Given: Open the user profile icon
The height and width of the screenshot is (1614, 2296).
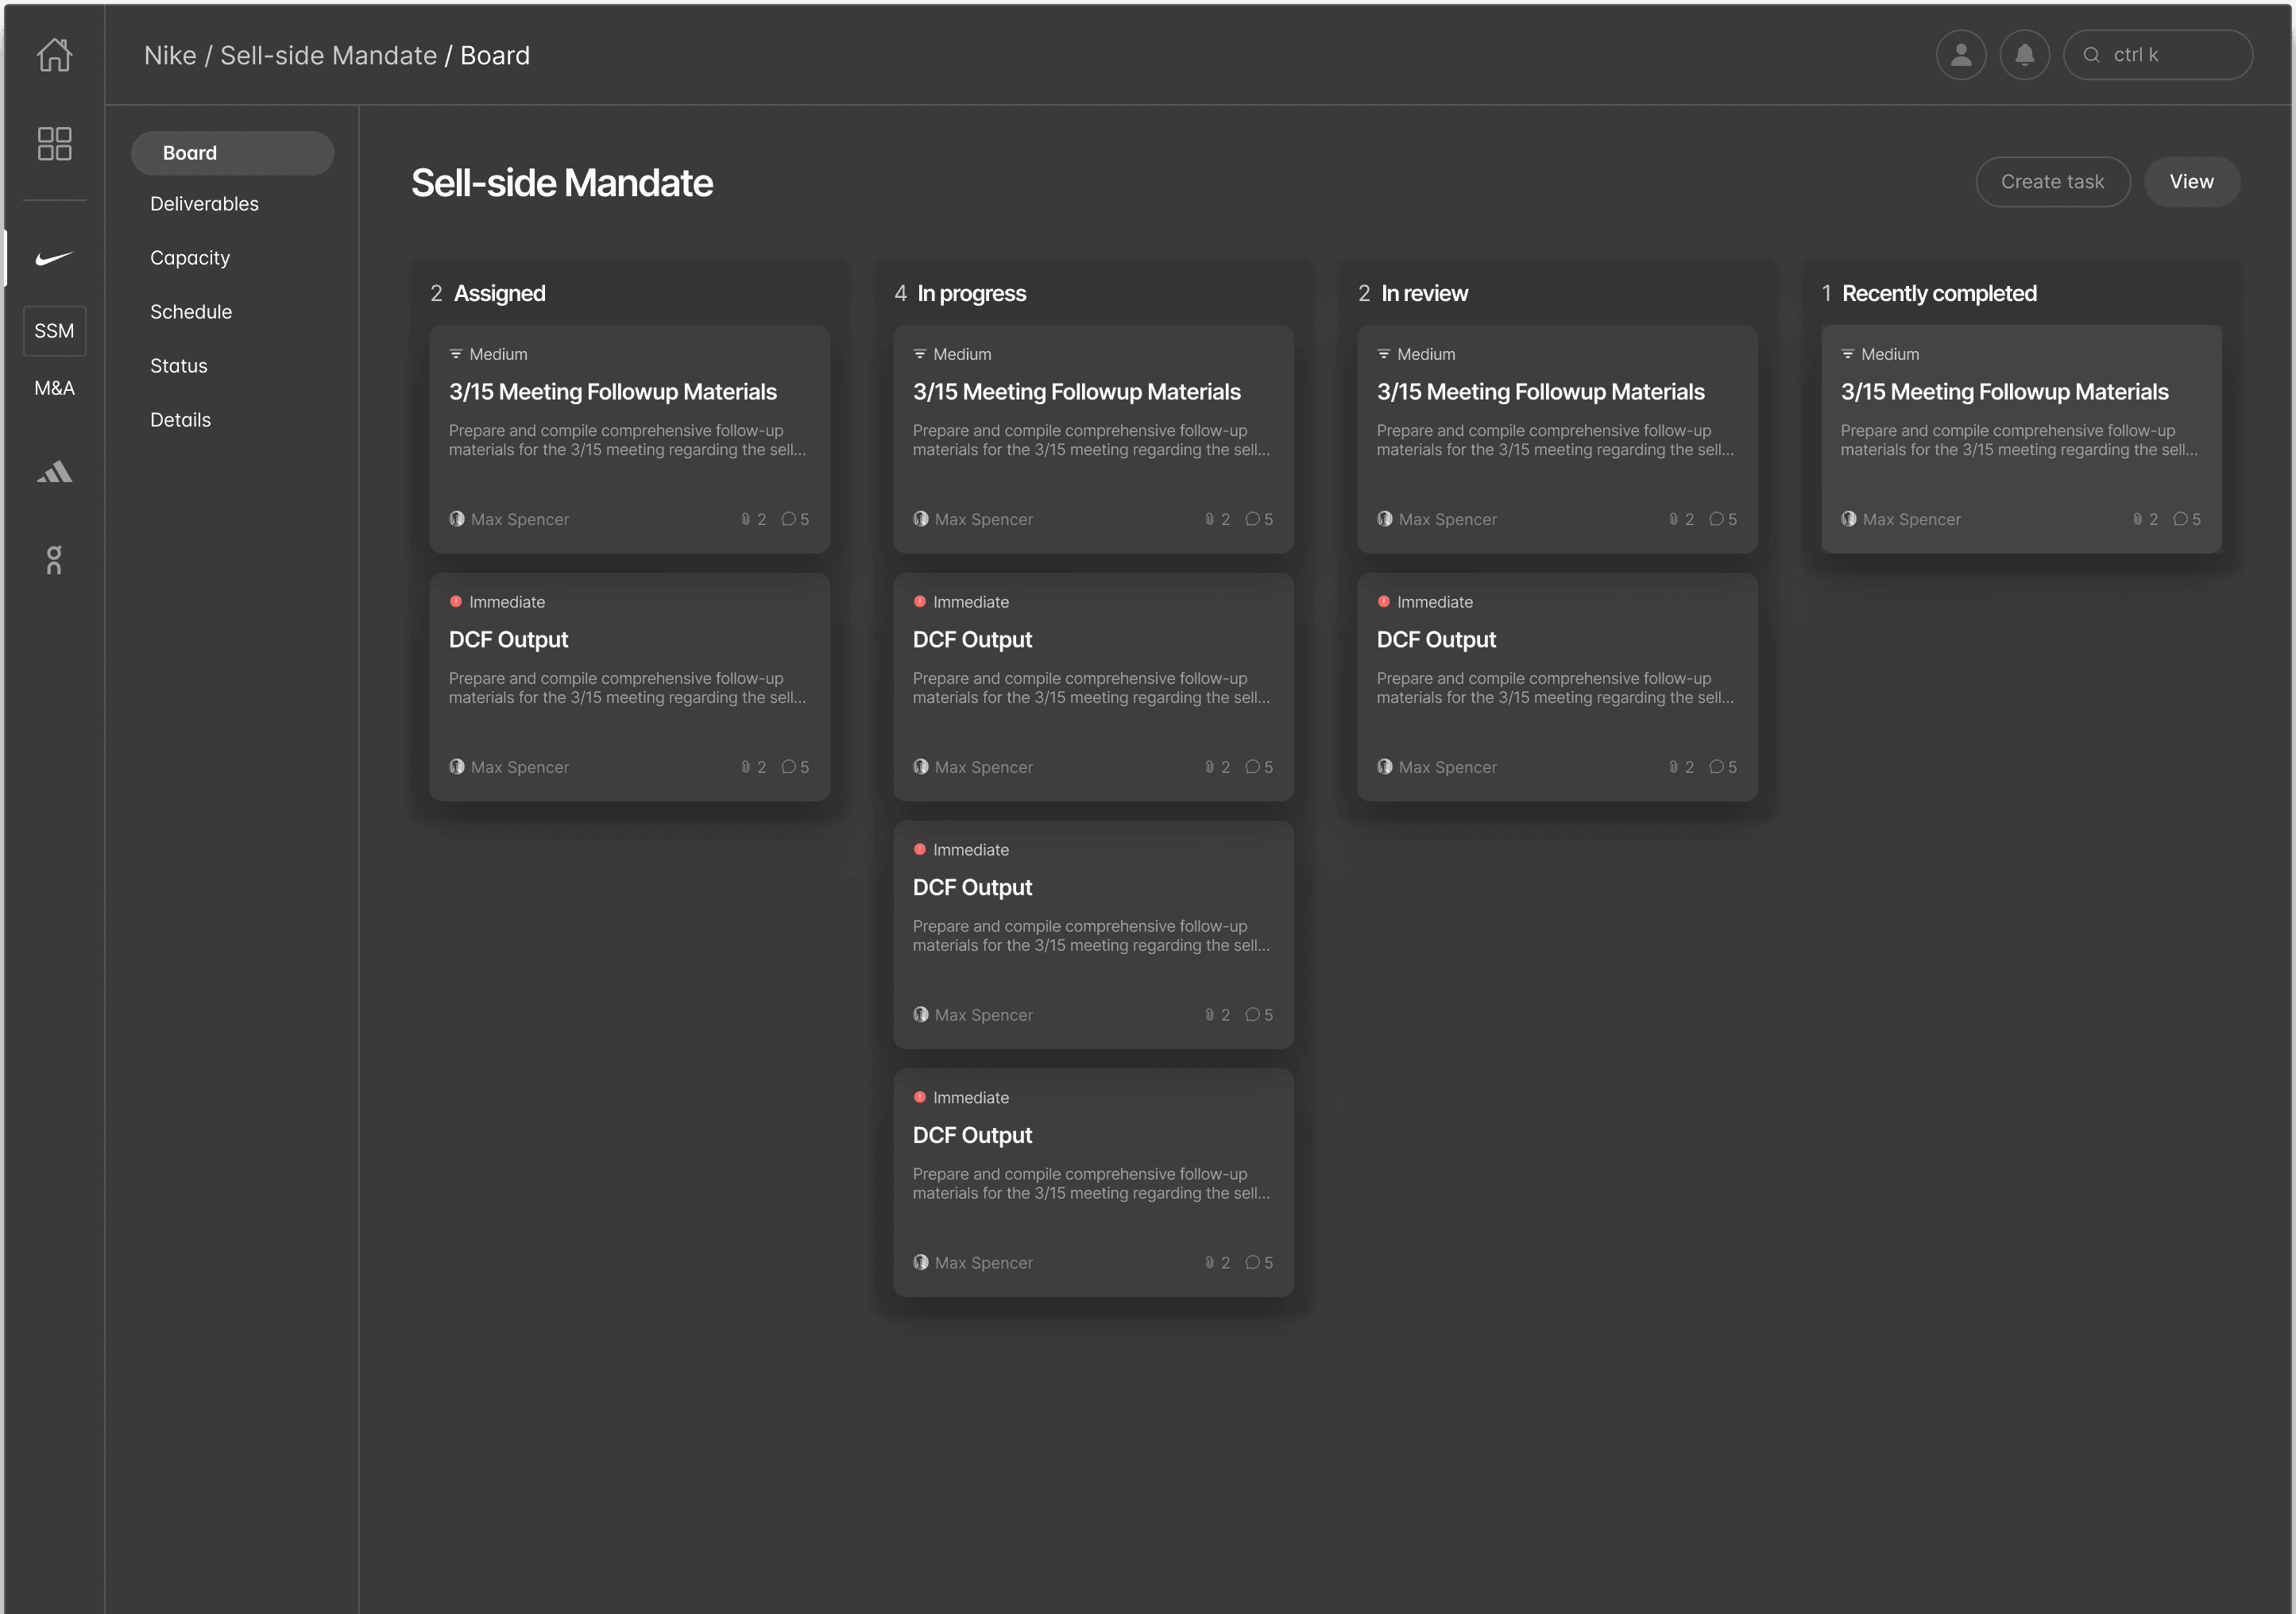Looking at the screenshot, I should 1961,55.
